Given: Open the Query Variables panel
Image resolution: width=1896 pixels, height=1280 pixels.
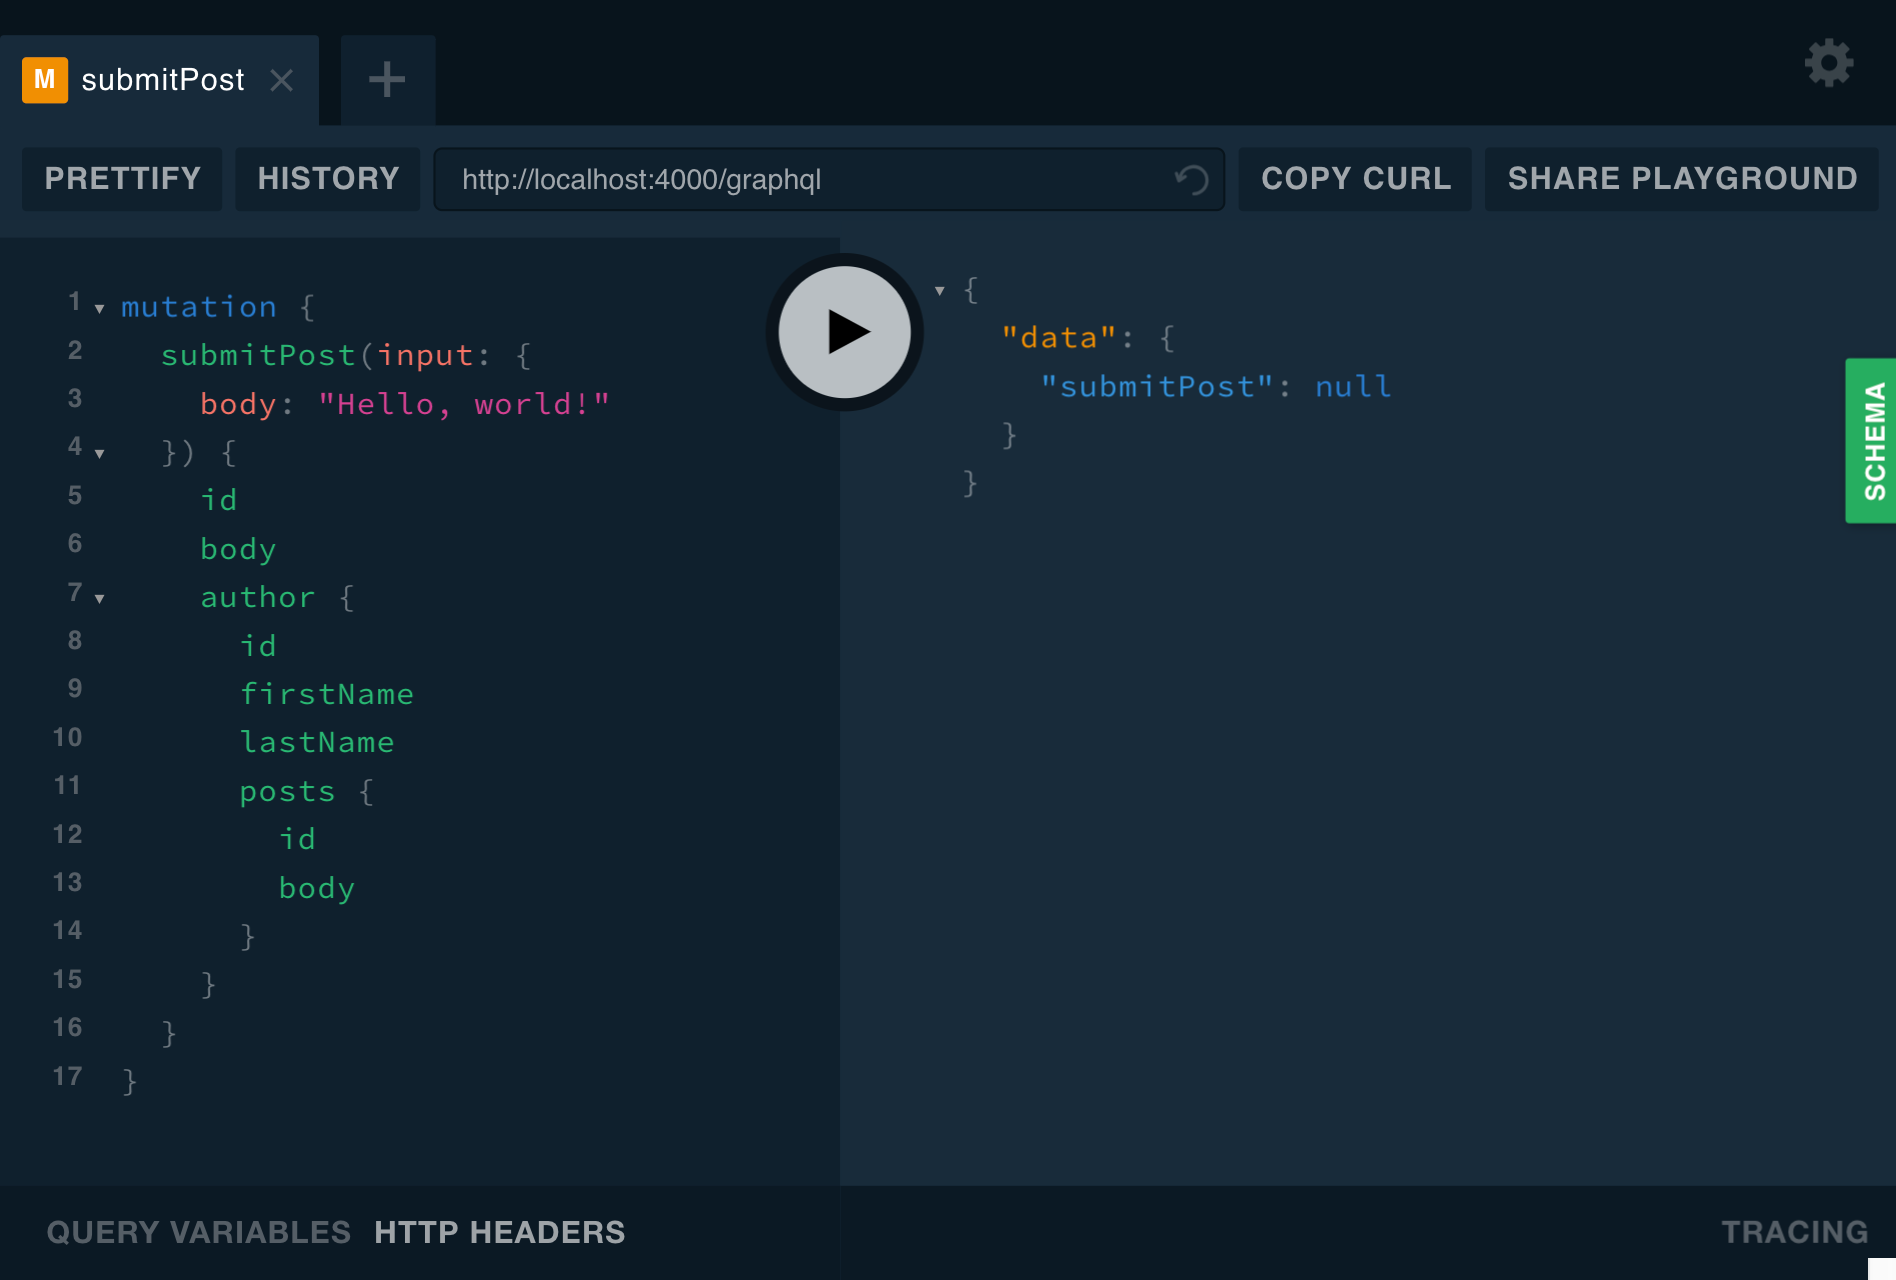Looking at the screenshot, I should pos(198,1232).
